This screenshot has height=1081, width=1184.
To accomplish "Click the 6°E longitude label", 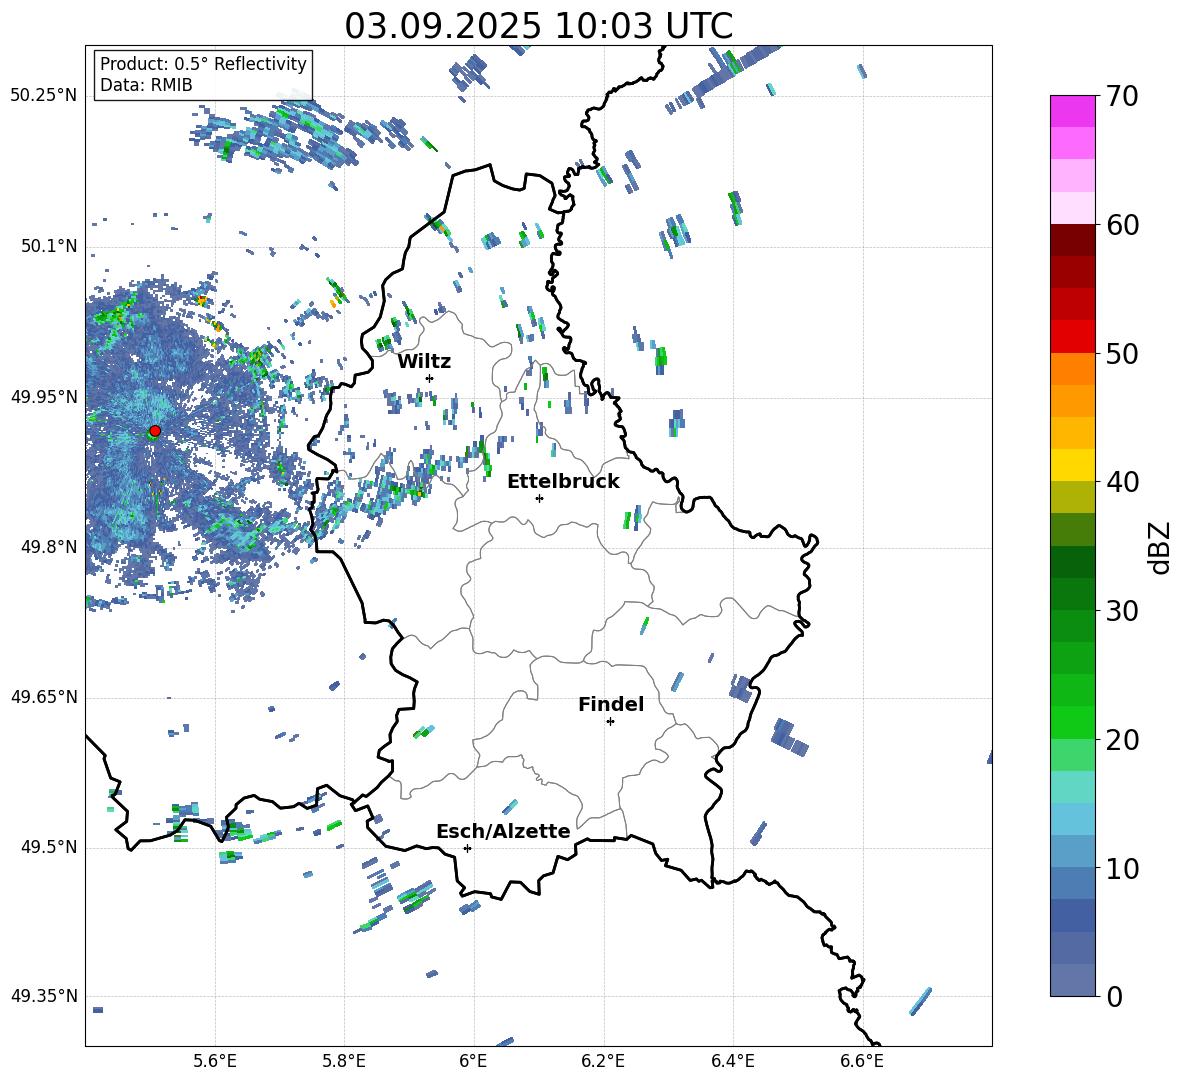I will click(x=473, y=1061).
